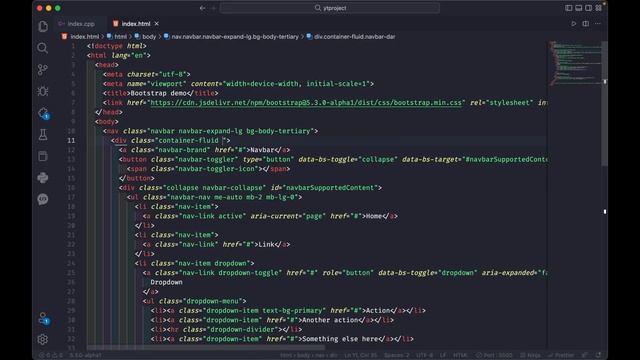Open the activity bar icon with badge below debug

point(43,113)
